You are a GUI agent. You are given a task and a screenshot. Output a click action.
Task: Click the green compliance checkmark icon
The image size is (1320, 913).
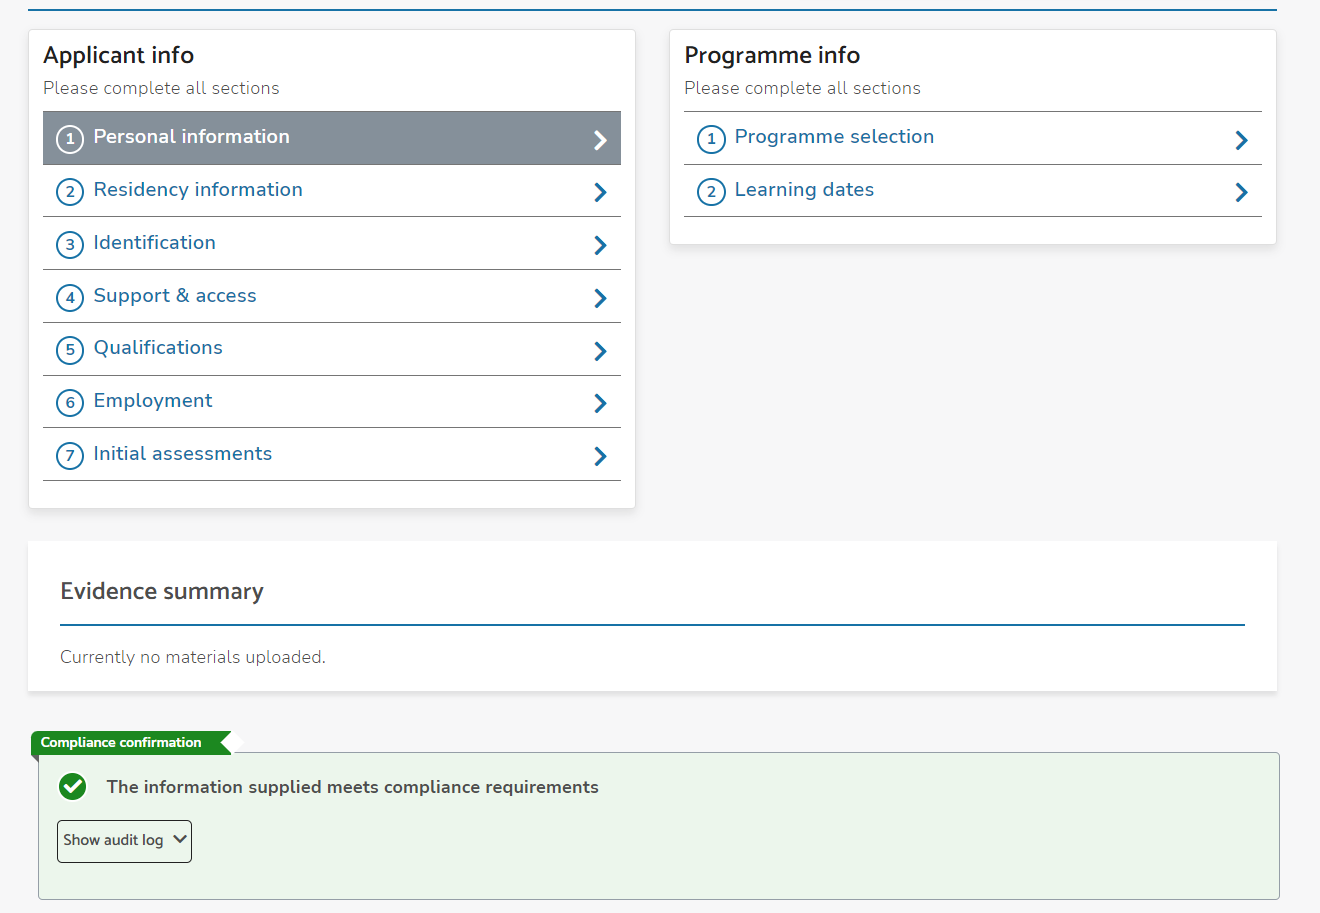point(72,787)
